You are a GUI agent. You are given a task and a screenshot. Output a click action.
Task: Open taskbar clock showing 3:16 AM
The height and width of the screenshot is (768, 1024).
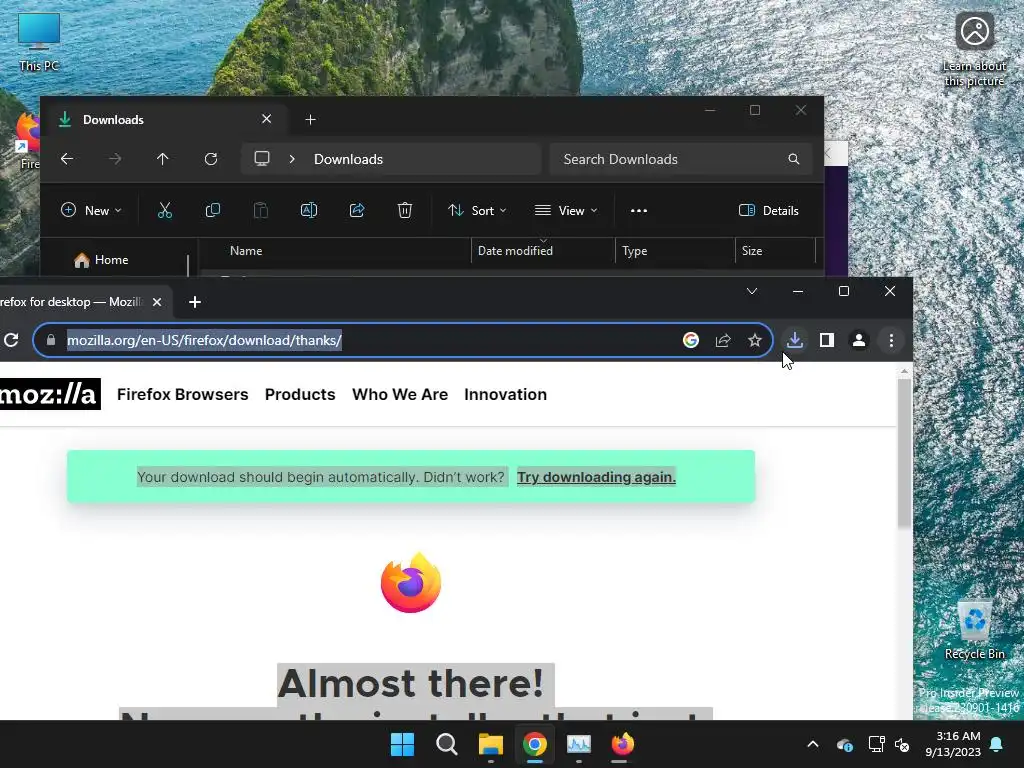(x=953, y=744)
